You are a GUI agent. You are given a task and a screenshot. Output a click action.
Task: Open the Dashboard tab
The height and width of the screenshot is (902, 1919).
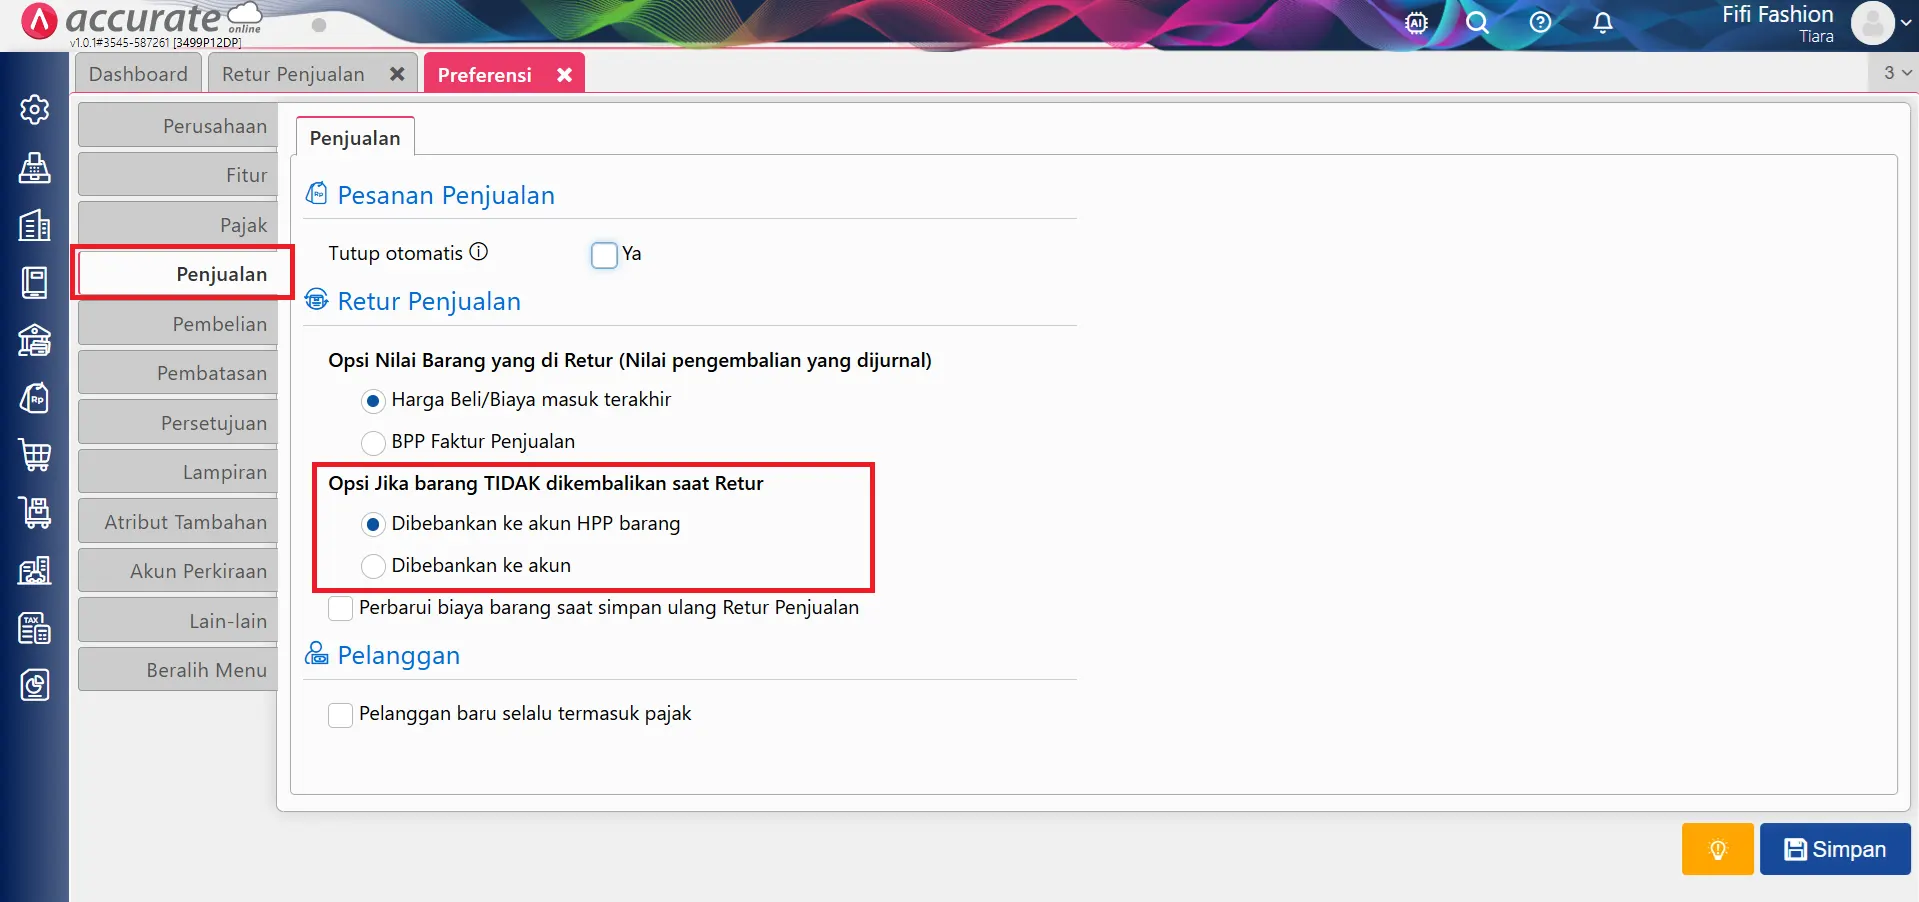point(138,73)
